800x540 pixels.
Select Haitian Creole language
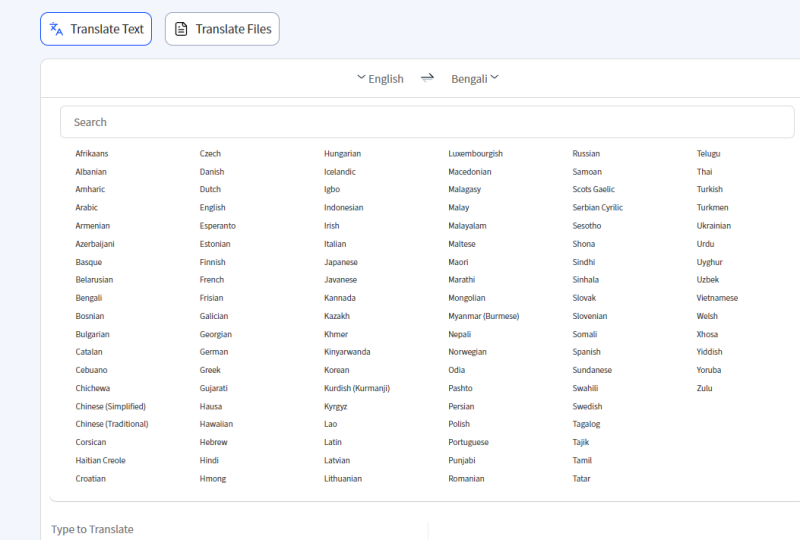click(100, 461)
